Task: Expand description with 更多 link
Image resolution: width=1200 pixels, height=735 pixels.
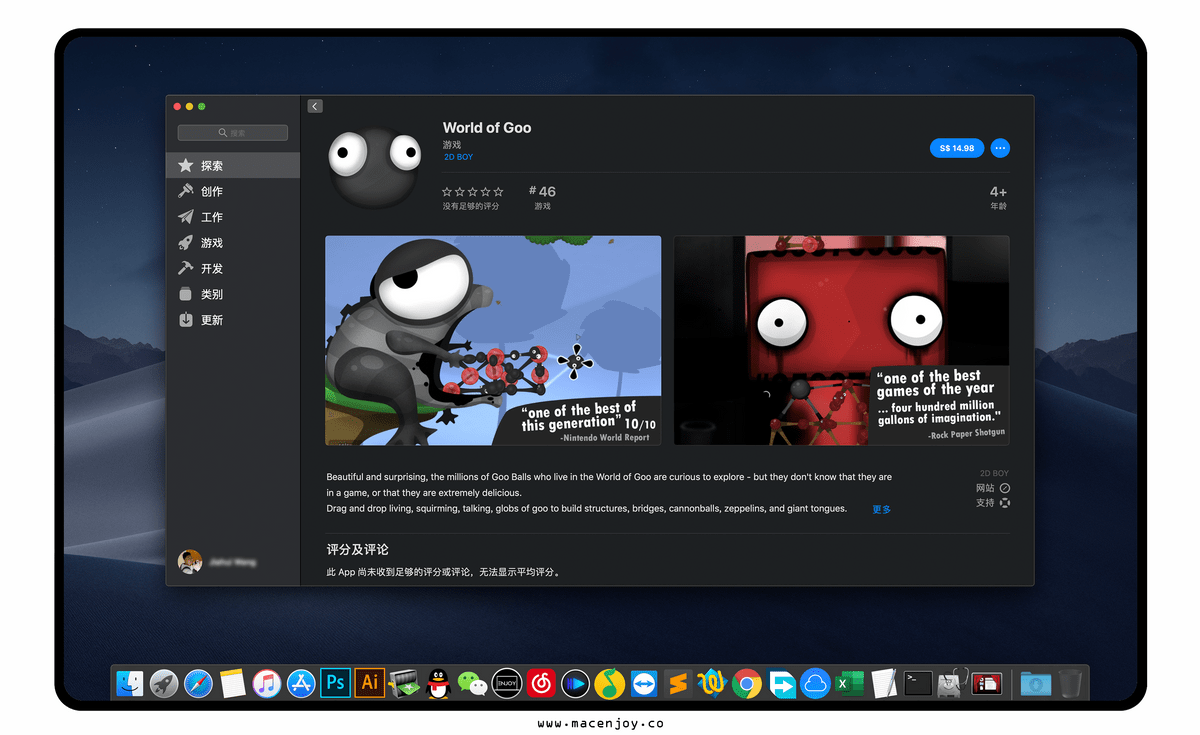Action: click(x=881, y=509)
